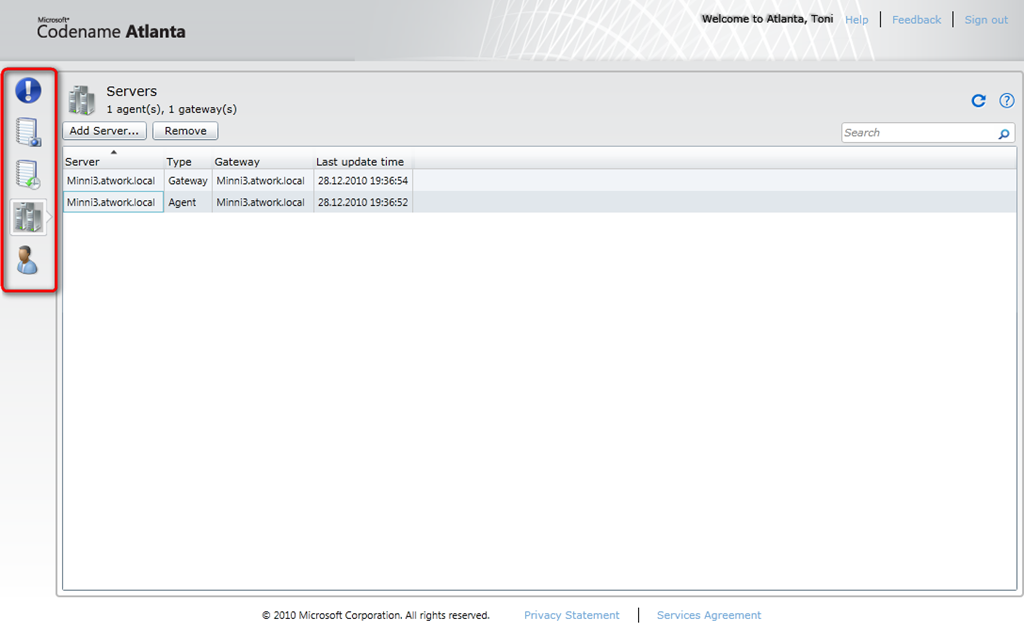This screenshot has width=1024, height=633.
Task: Select the Minni3.atwork.local server cell in the Agent-type row
Action: (x=113, y=203)
